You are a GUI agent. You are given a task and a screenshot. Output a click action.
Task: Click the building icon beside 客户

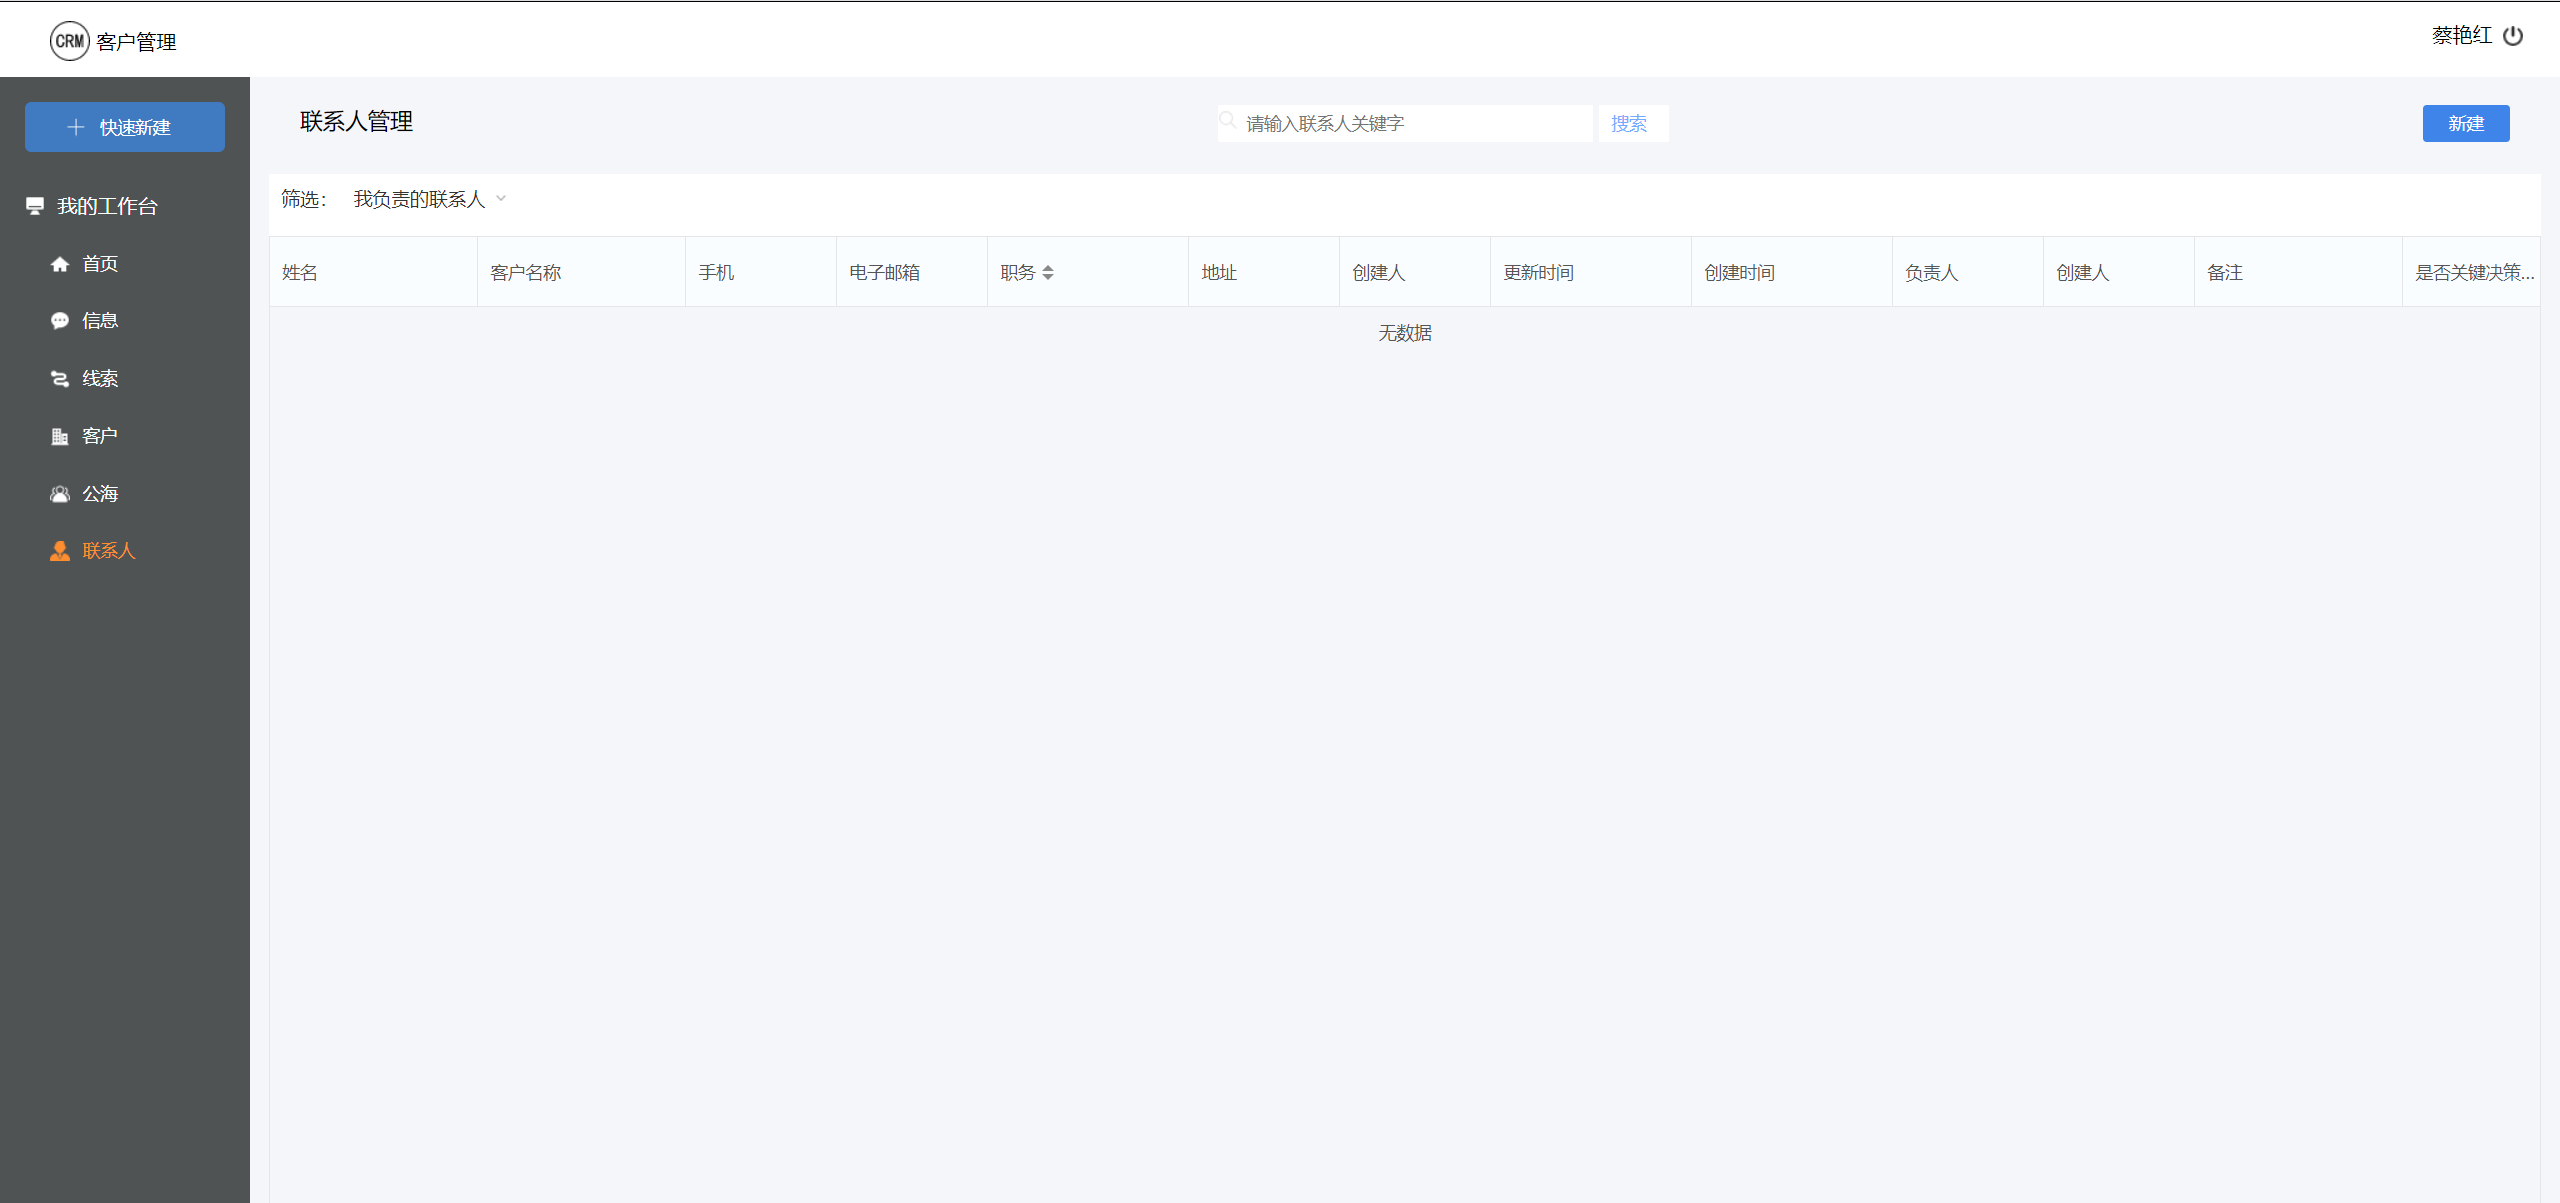coord(60,436)
